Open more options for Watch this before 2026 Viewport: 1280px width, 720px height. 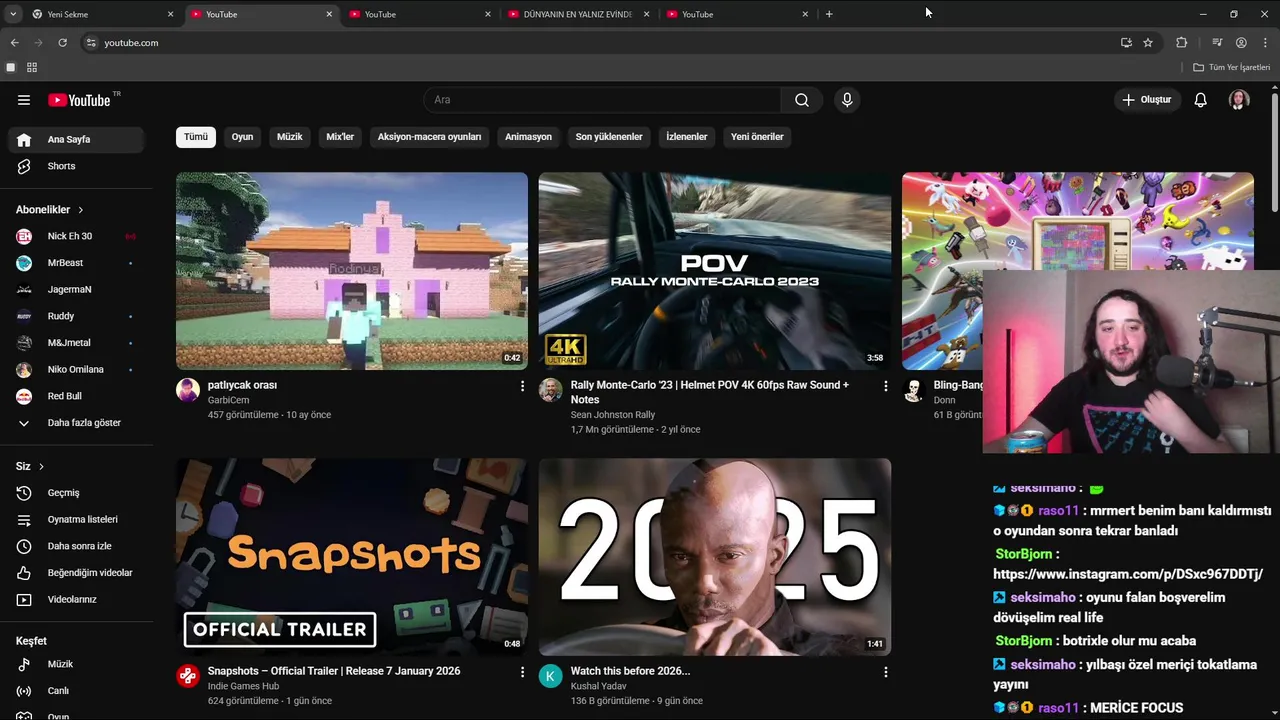tap(885, 672)
